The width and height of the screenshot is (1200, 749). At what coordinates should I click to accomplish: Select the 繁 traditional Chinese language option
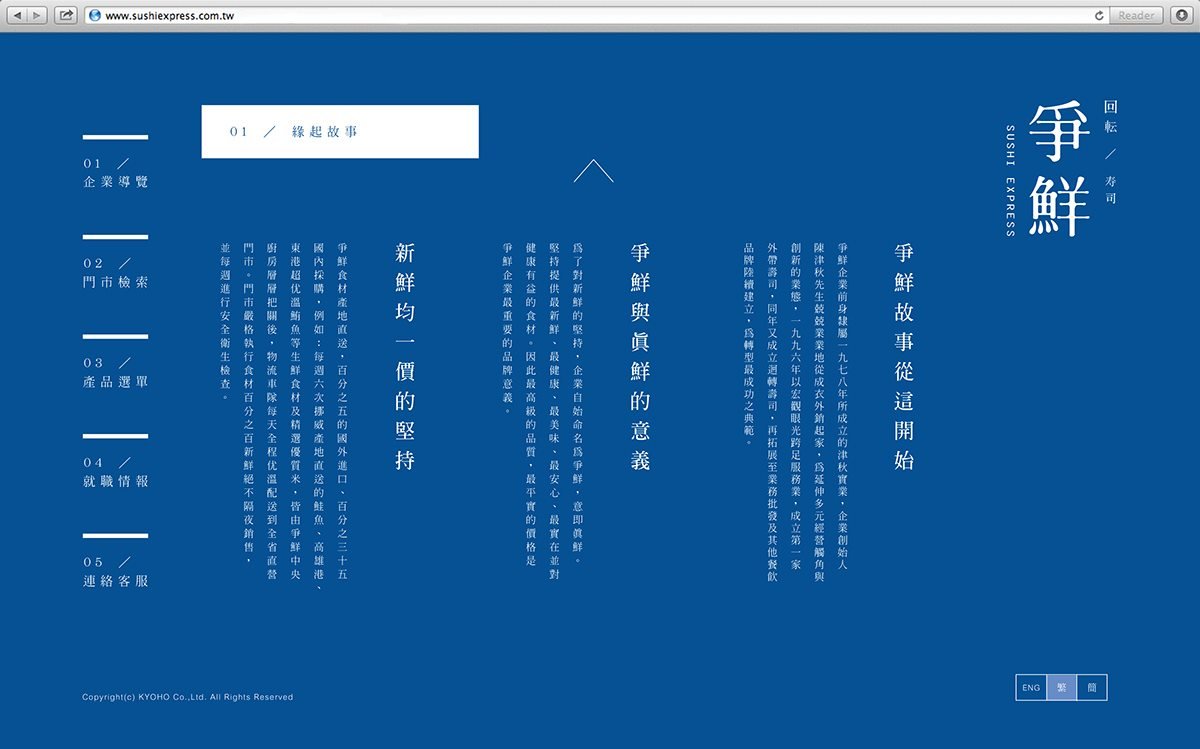tap(1061, 688)
